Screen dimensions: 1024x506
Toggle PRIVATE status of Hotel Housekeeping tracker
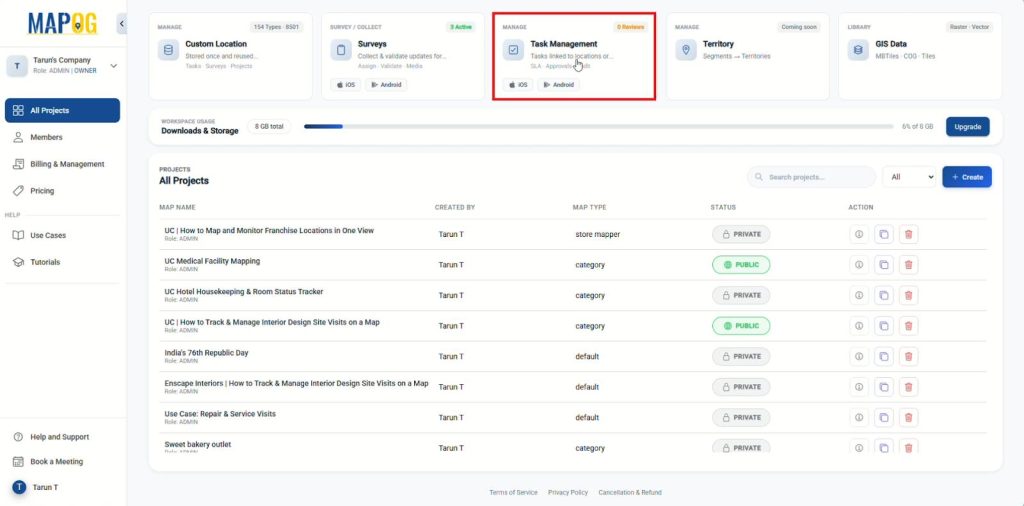[741, 295]
